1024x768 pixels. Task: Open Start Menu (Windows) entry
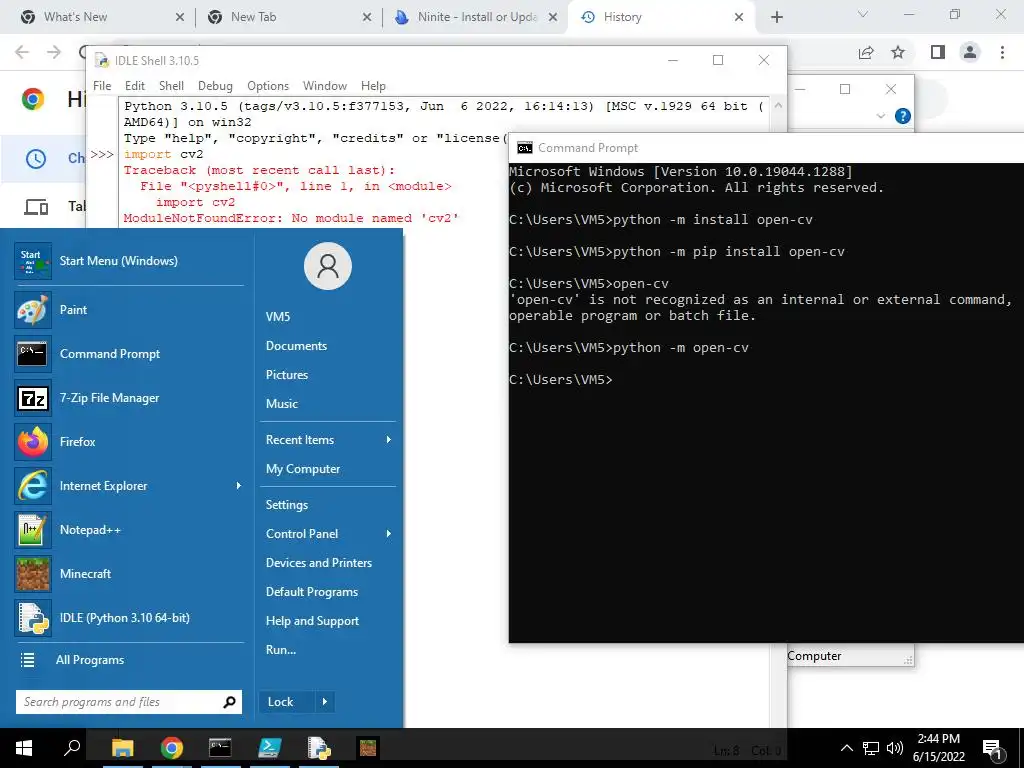(x=129, y=261)
